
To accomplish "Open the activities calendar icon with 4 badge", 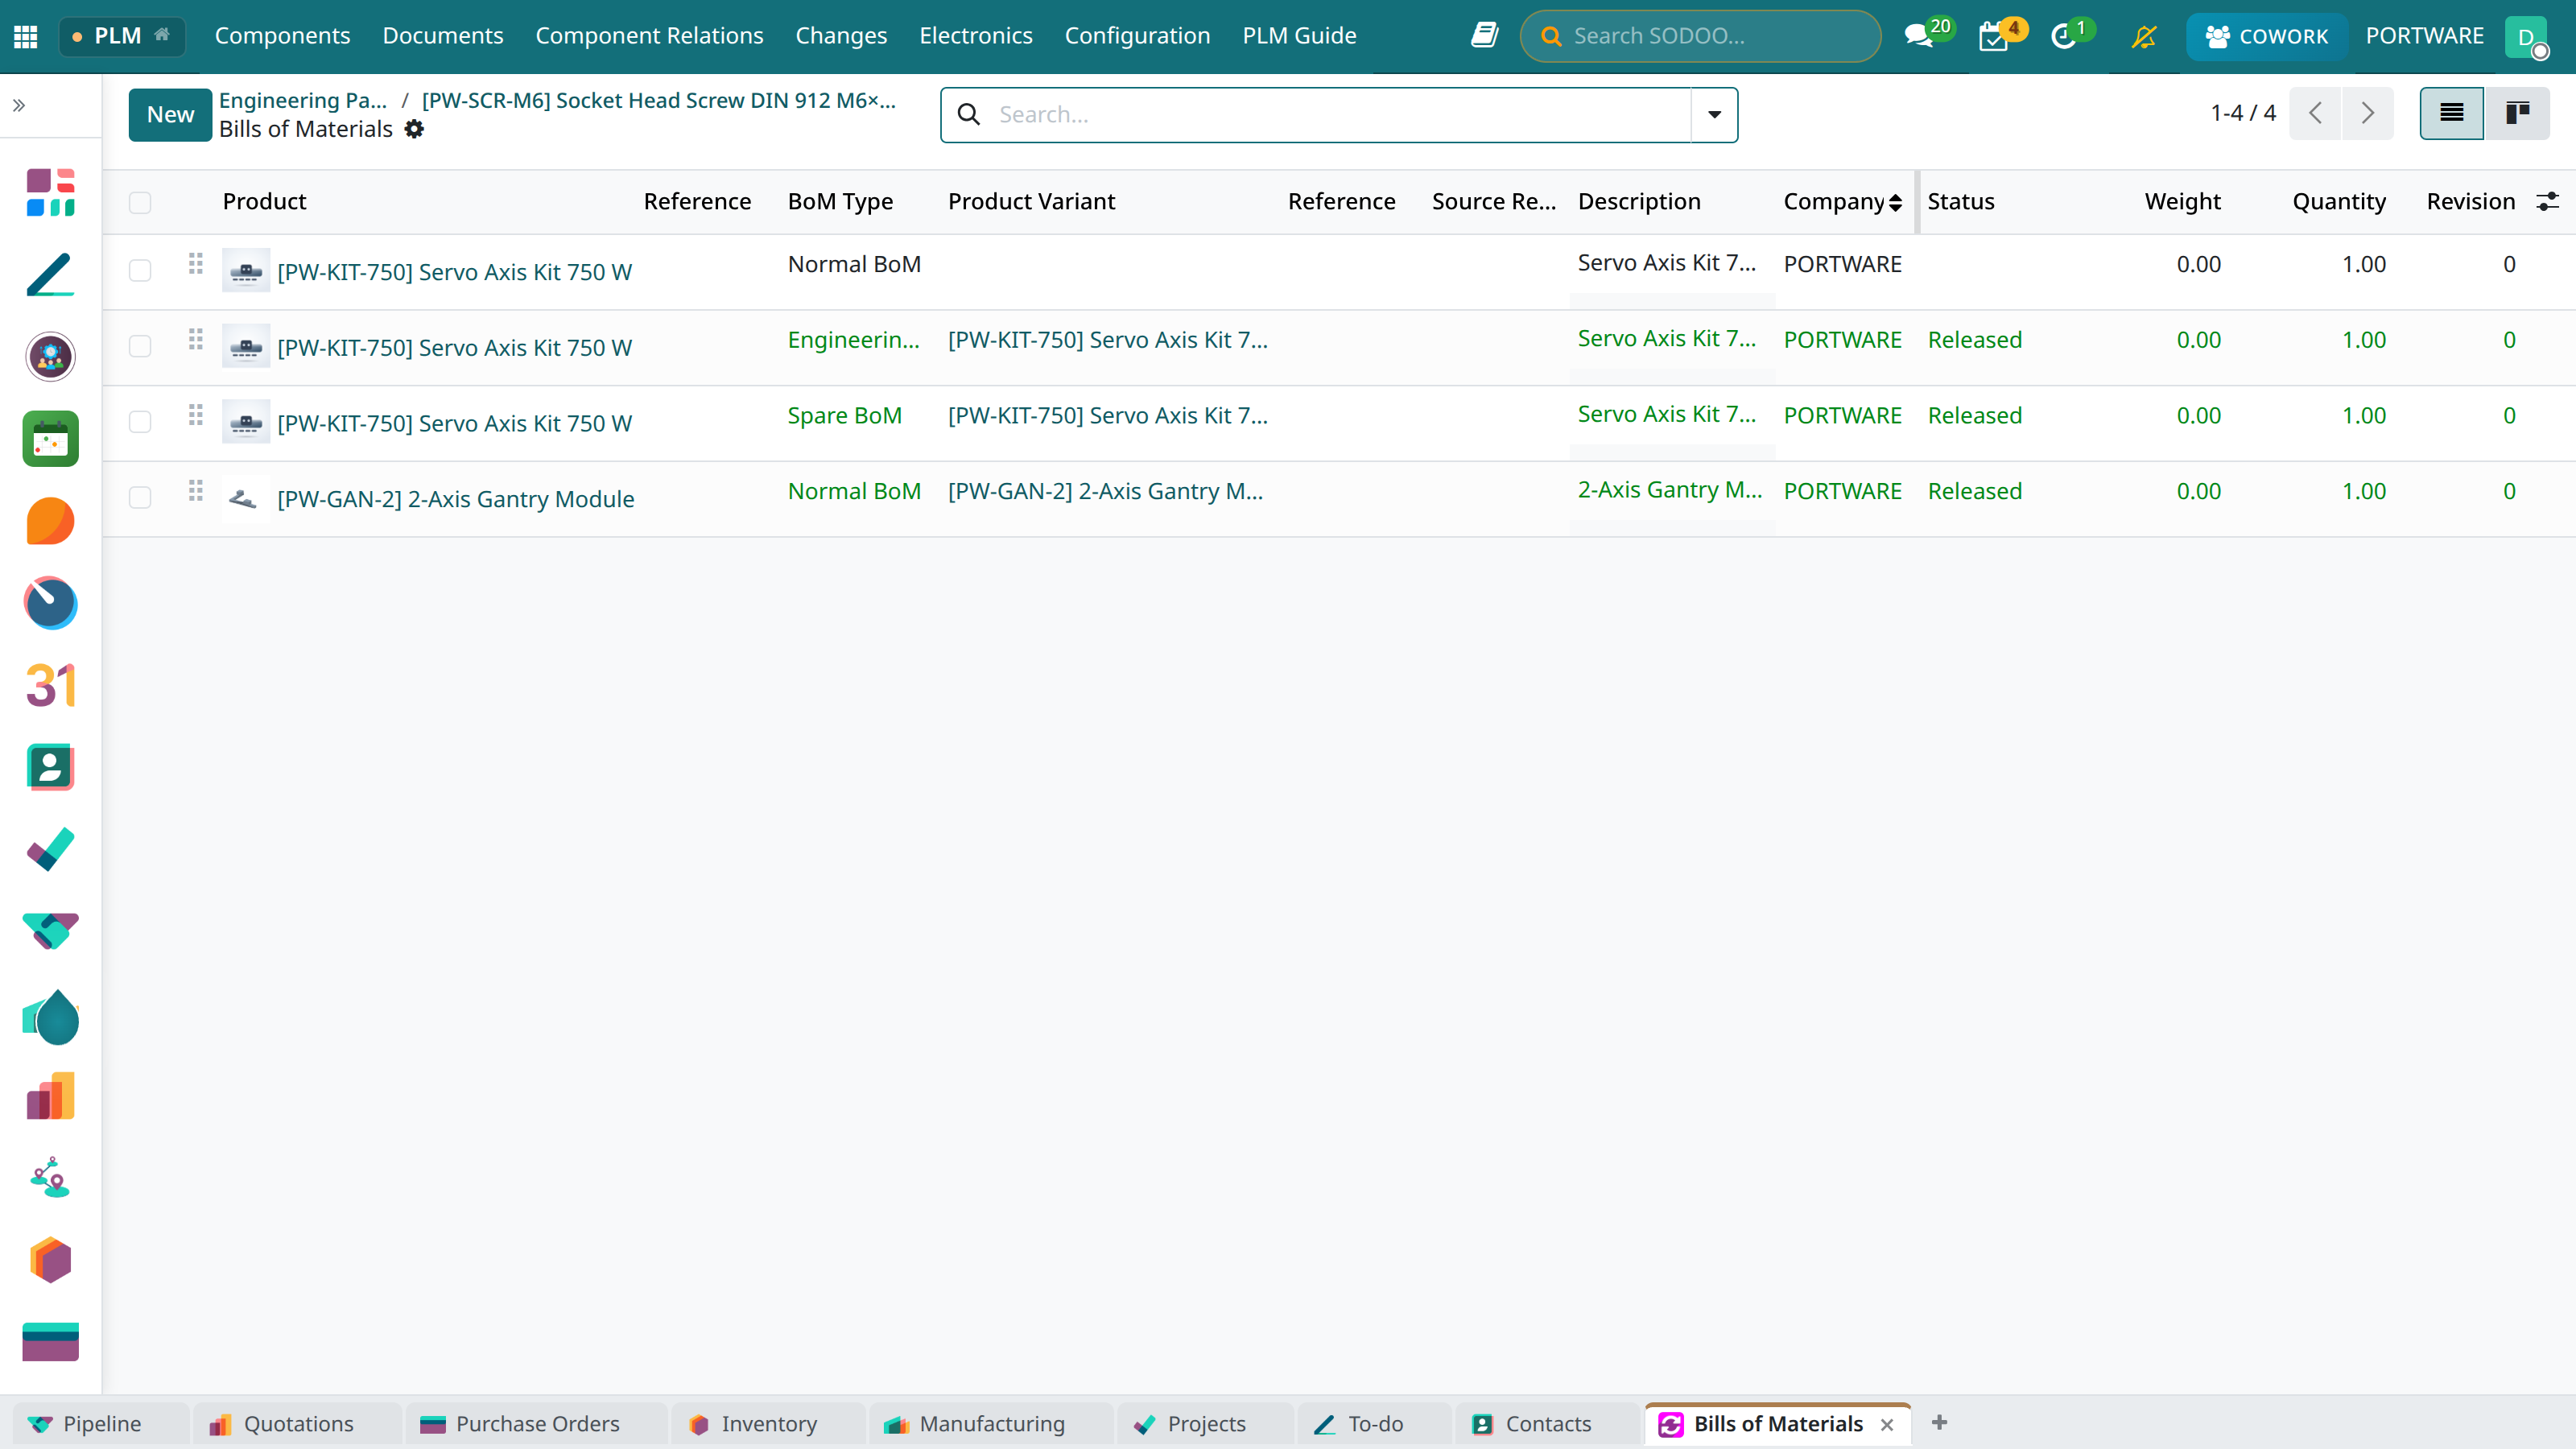I will coord(1993,36).
